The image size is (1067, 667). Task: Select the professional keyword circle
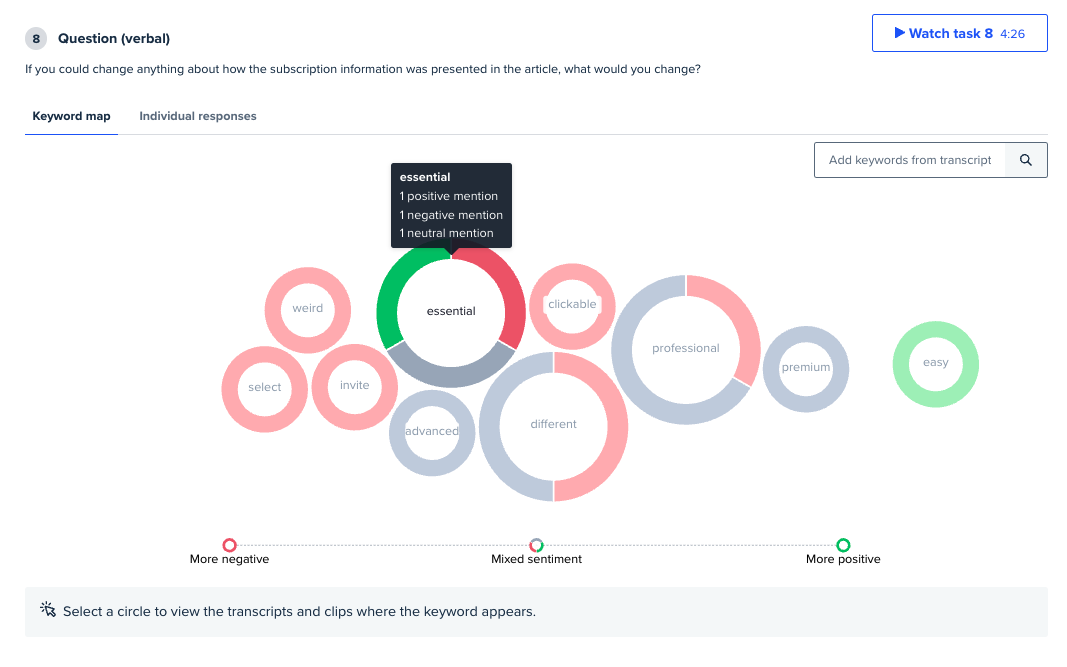point(686,350)
